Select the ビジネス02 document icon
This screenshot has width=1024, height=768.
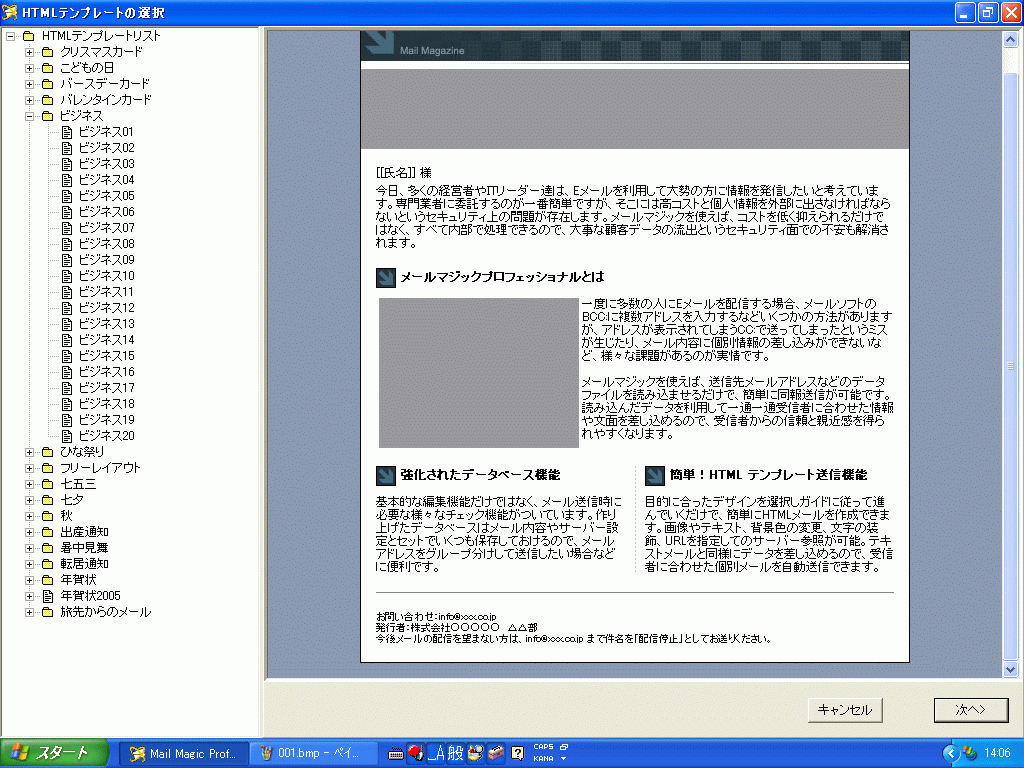point(67,148)
